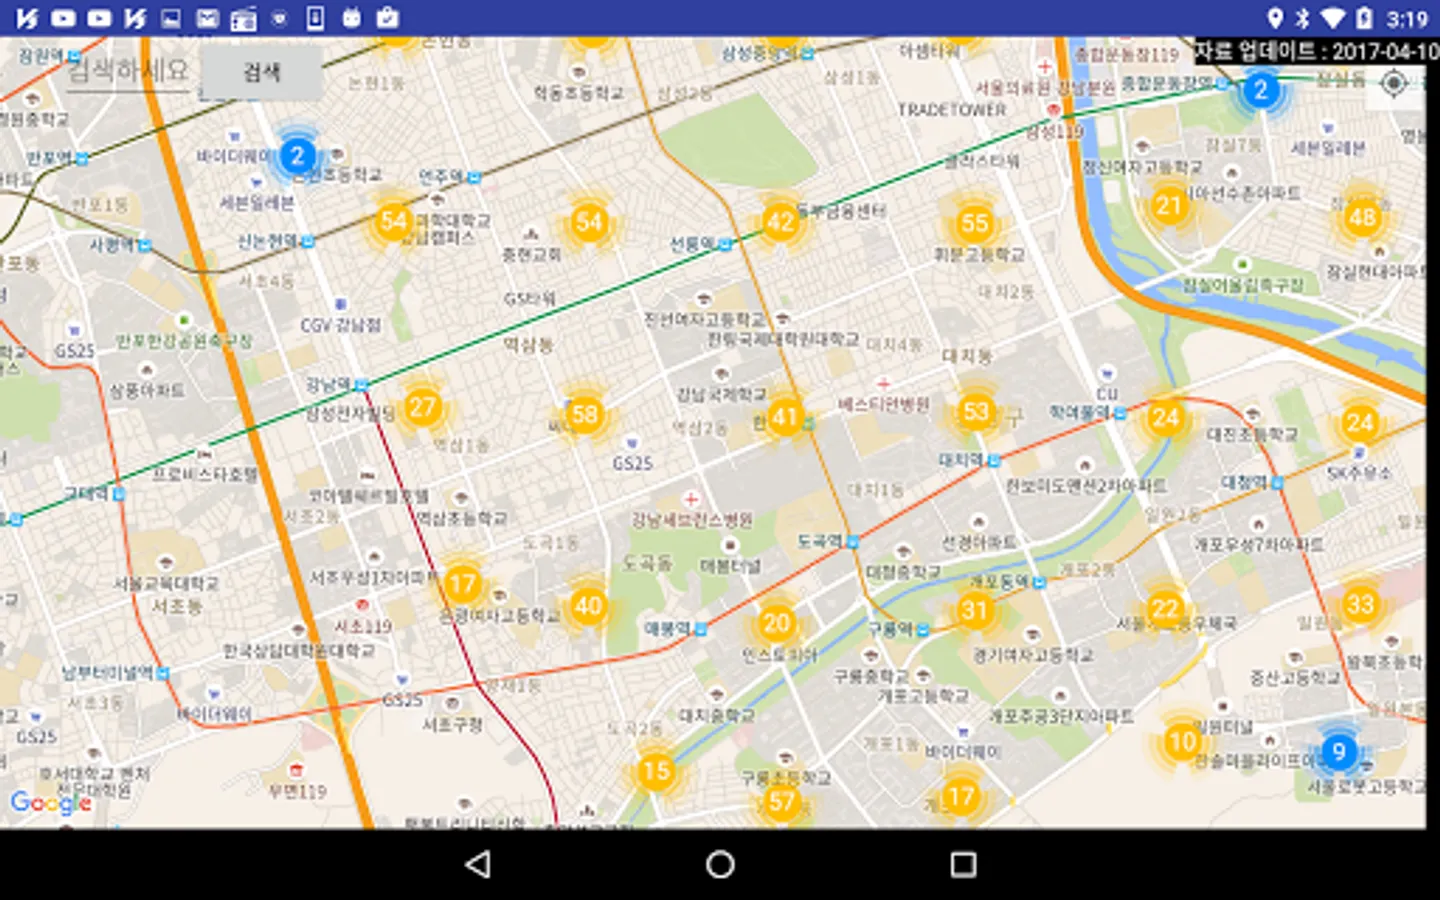This screenshot has width=1440, height=900.
Task: Tap the 개포동역 subway station icon
Action: (1040, 581)
